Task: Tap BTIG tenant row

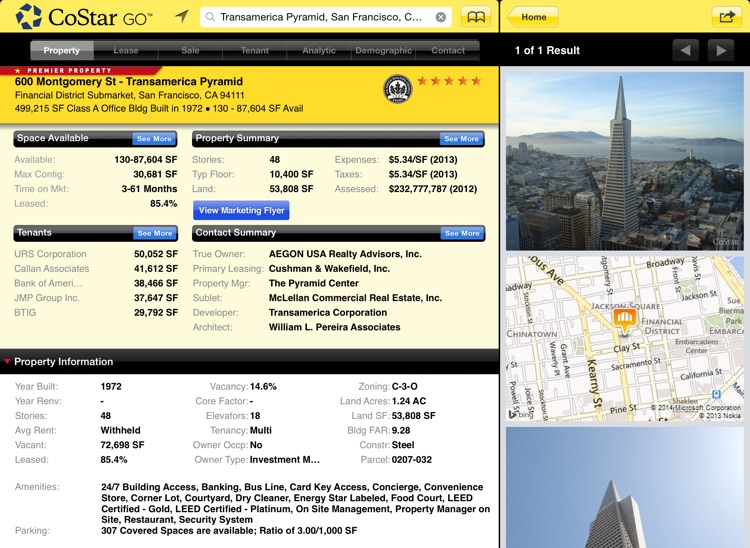Action: click(96, 313)
